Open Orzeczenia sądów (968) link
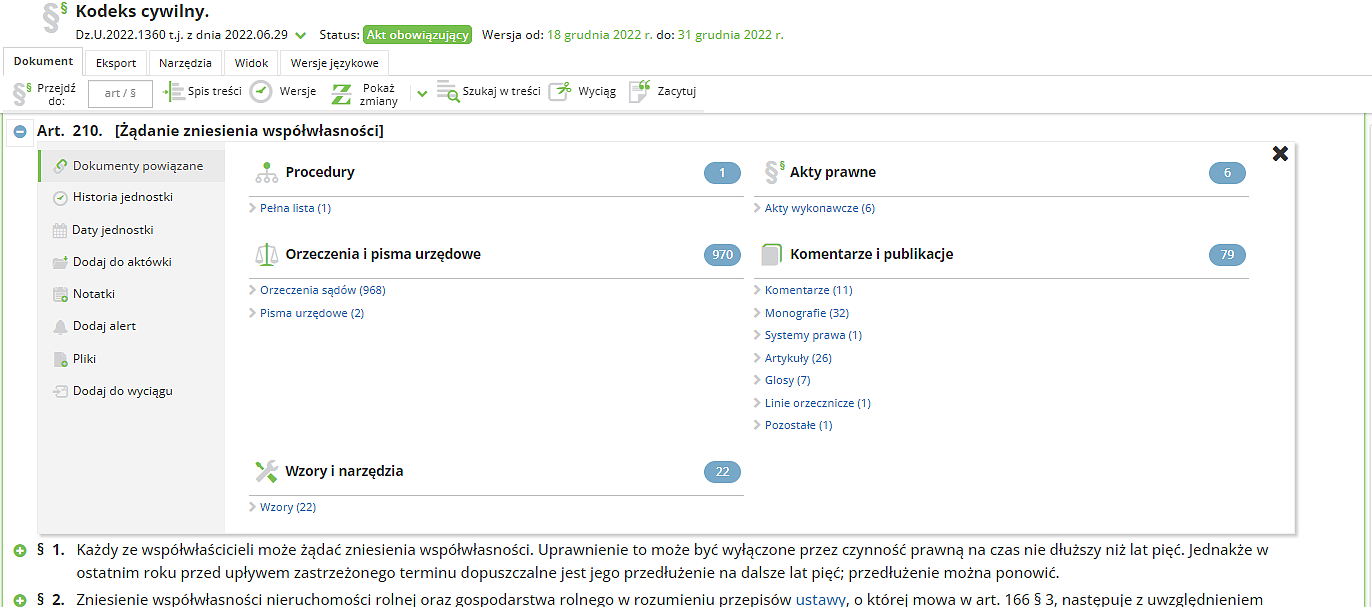The height and width of the screenshot is (607, 1372). (322, 290)
